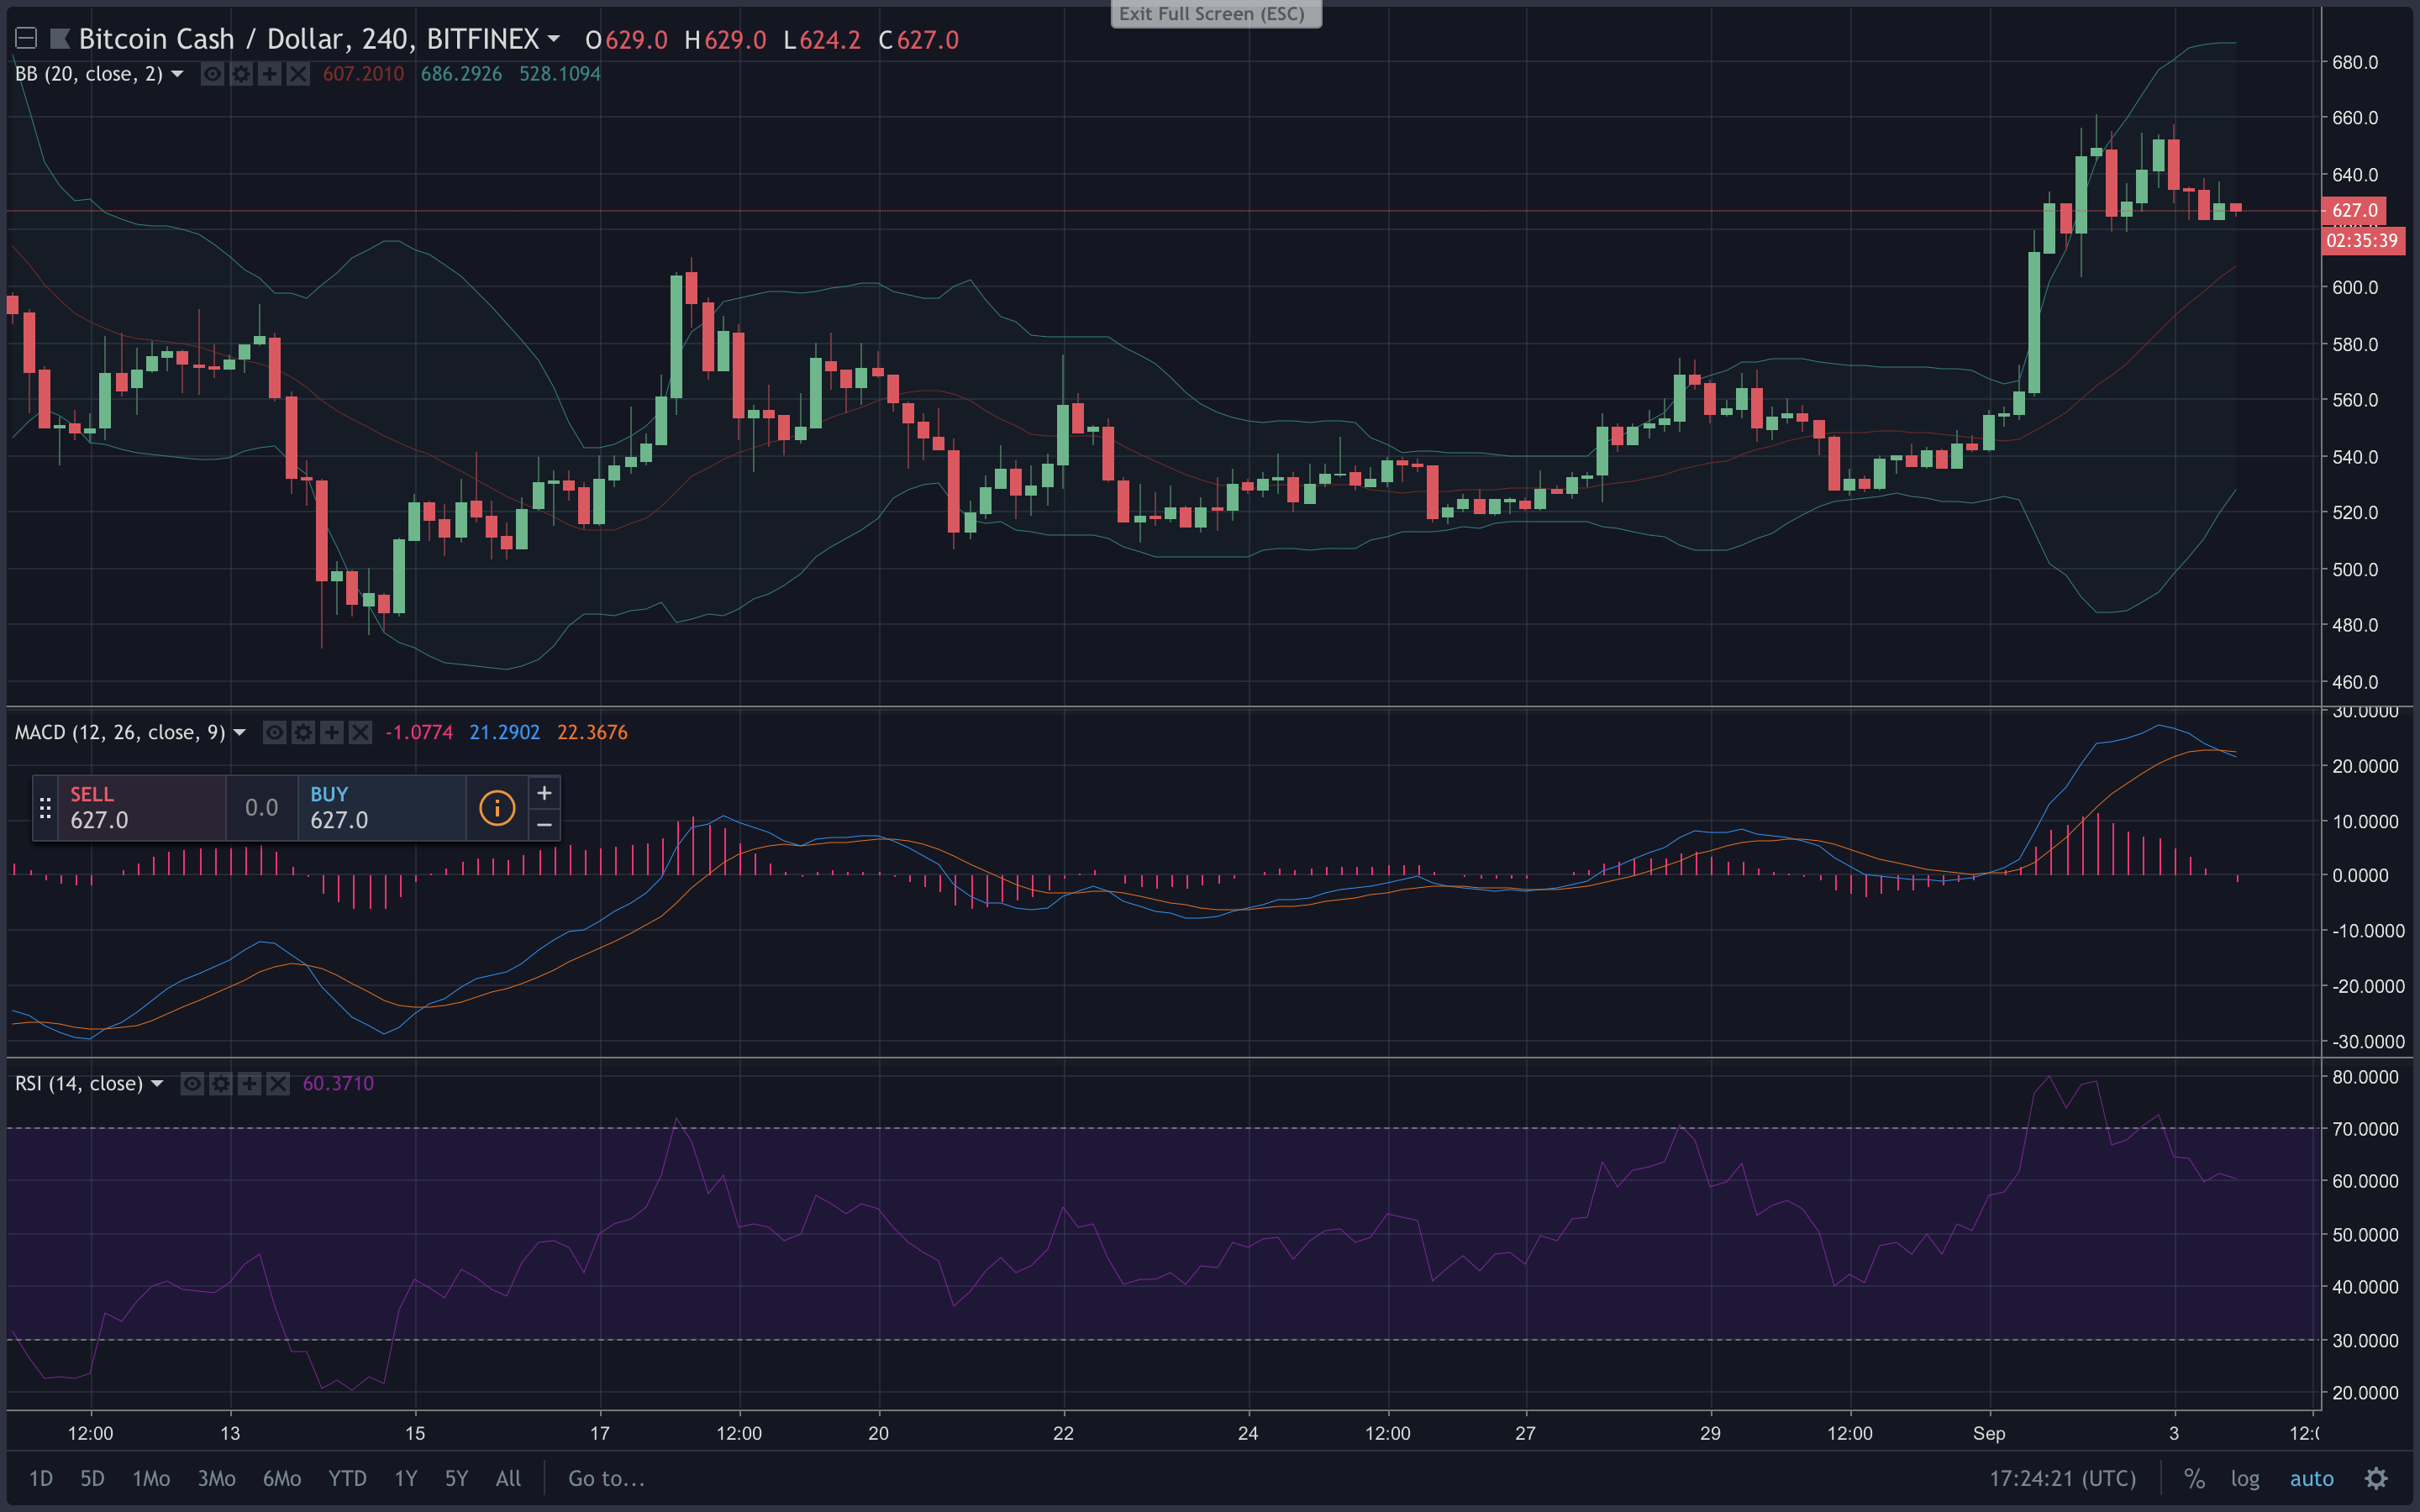2420x1512 pixels.
Task: Click the 680.0 price scale label
Action: coord(2354,62)
